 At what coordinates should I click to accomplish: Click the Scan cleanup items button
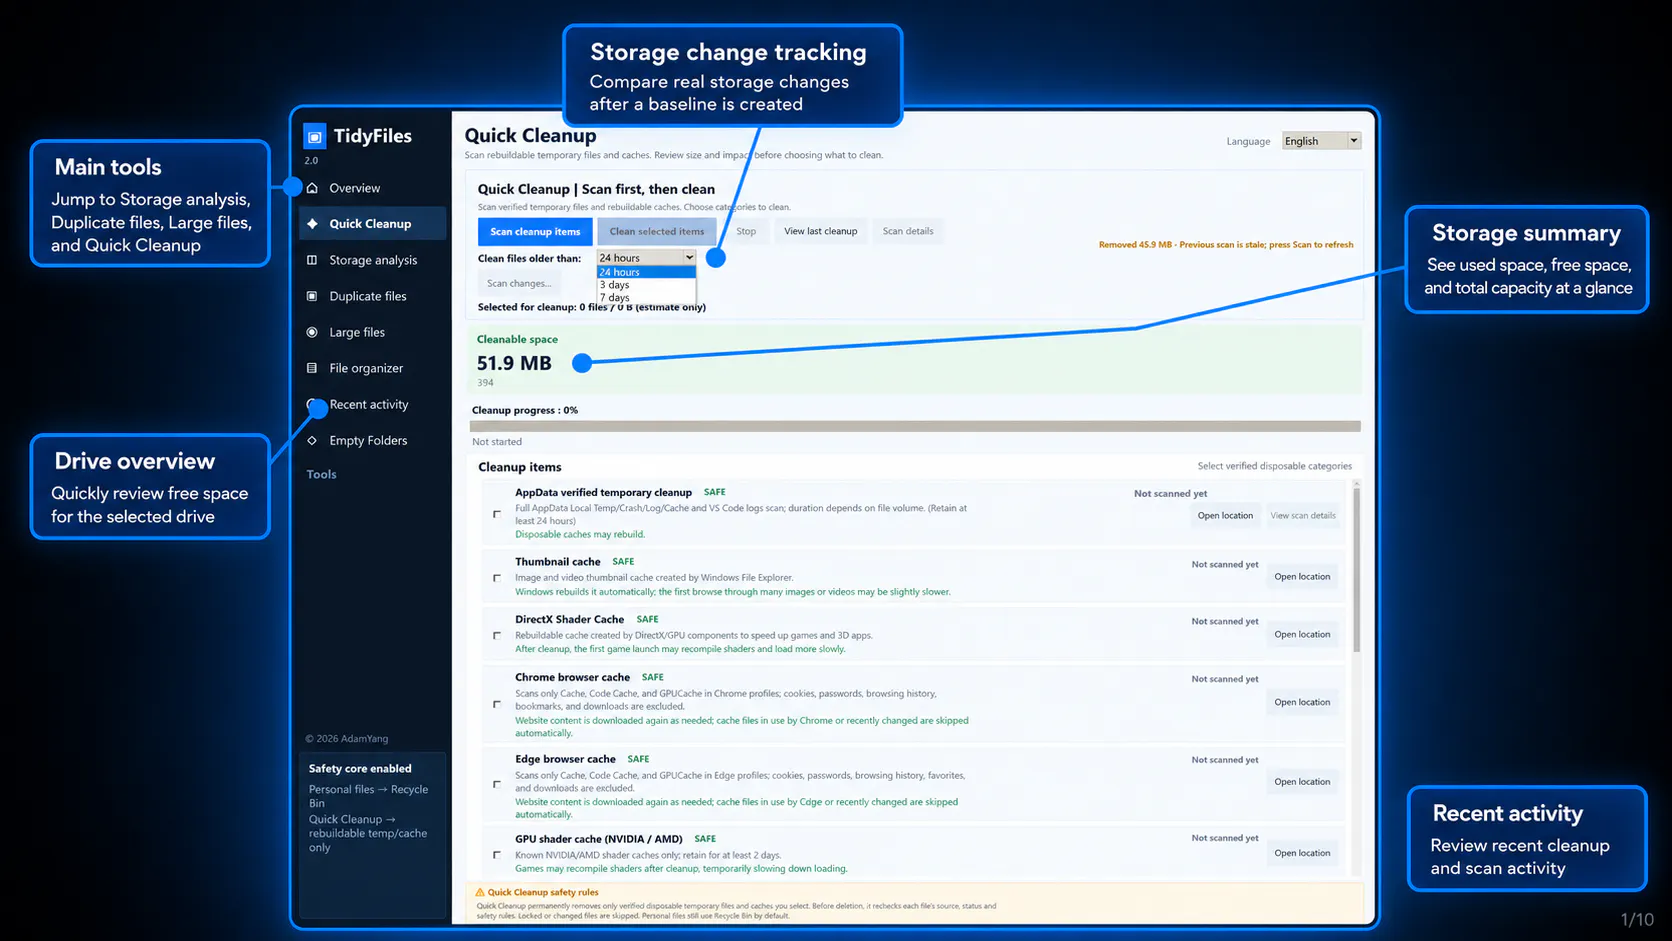[535, 231]
